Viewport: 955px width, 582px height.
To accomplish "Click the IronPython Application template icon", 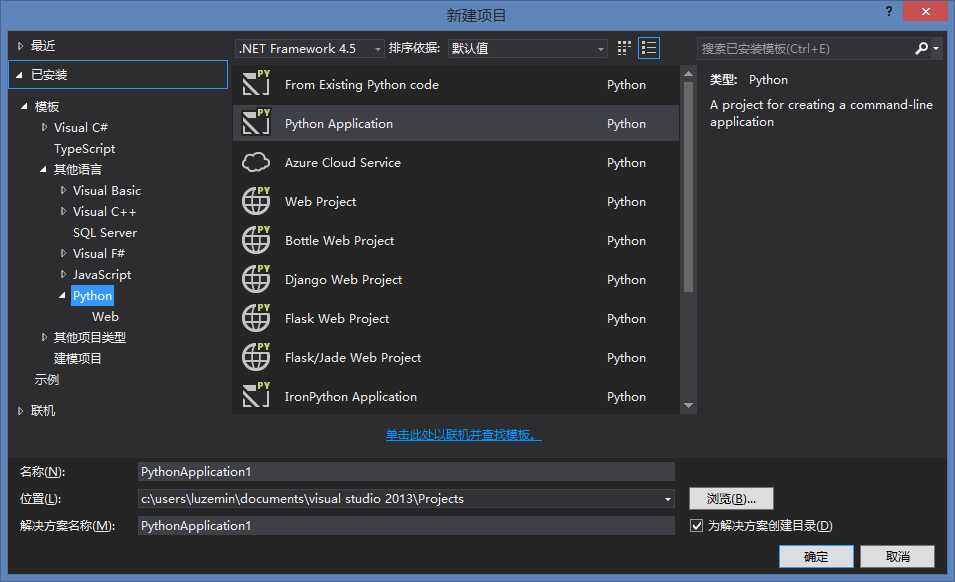I will 256,395.
